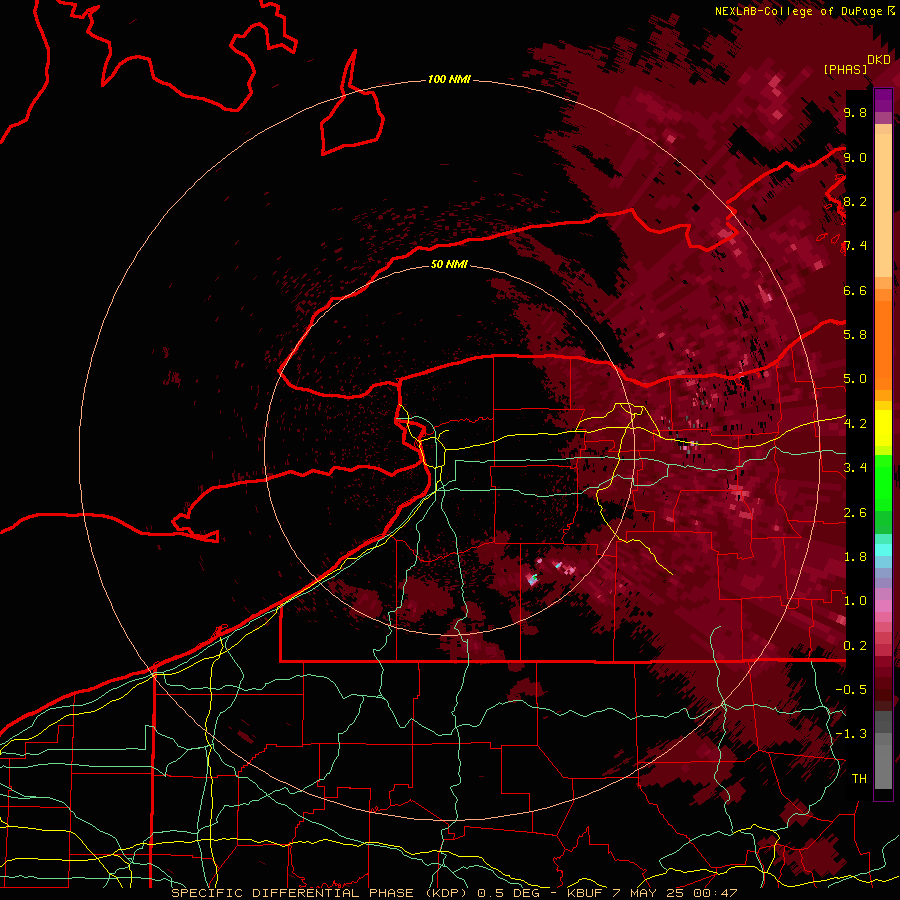Click the [PHAS] legend unit label
900x900 pixels.
845,70
